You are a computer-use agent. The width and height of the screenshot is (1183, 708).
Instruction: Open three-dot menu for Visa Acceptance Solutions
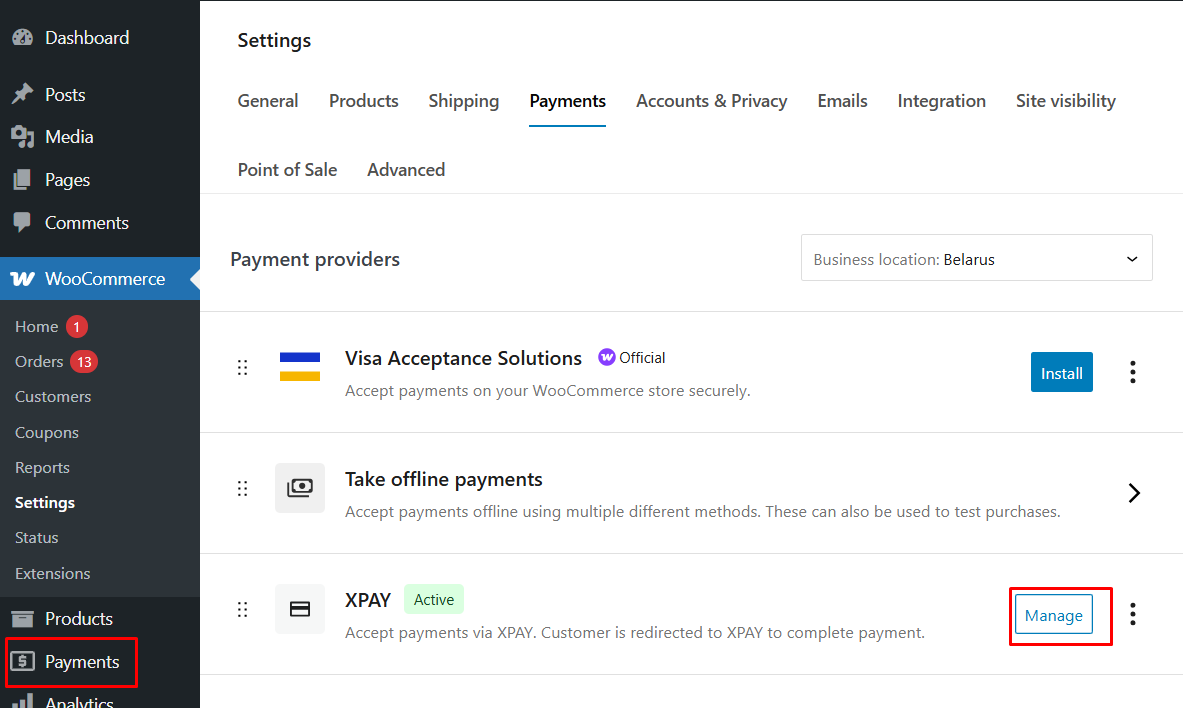[1132, 372]
